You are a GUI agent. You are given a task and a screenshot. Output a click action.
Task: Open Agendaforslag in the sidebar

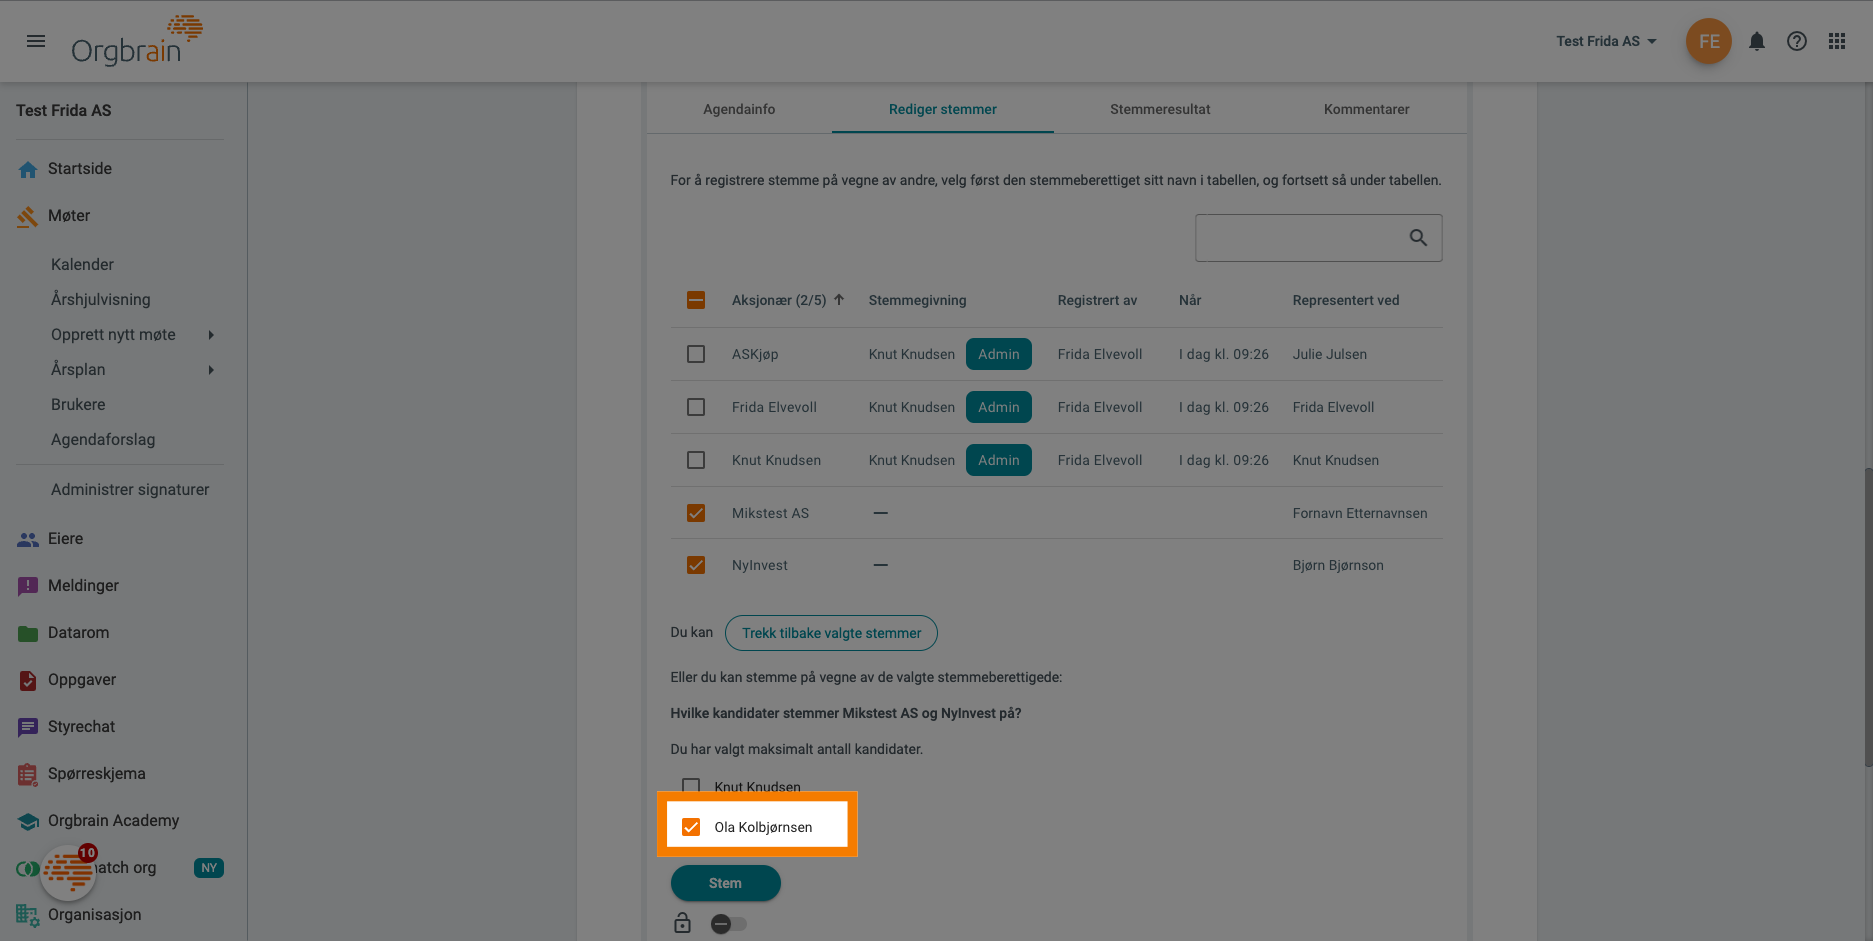(103, 440)
